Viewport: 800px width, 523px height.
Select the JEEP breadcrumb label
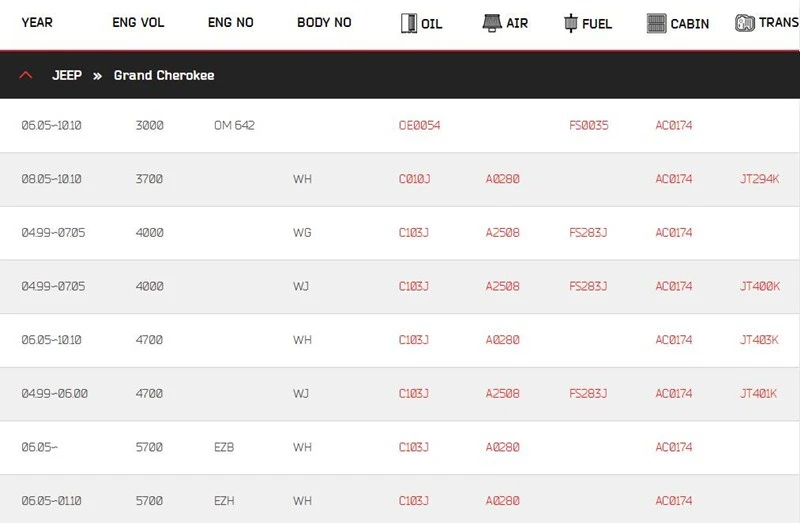pyautogui.click(x=67, y=76)
